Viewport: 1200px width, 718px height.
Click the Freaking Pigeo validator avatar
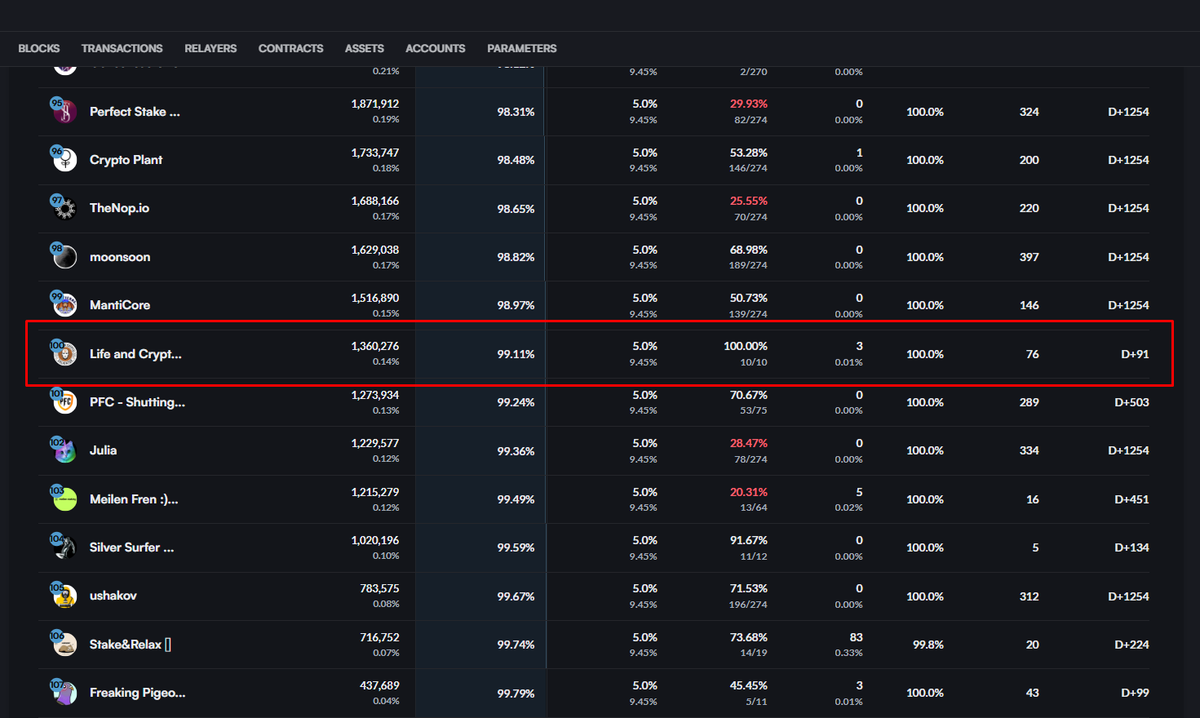point(64,692)
